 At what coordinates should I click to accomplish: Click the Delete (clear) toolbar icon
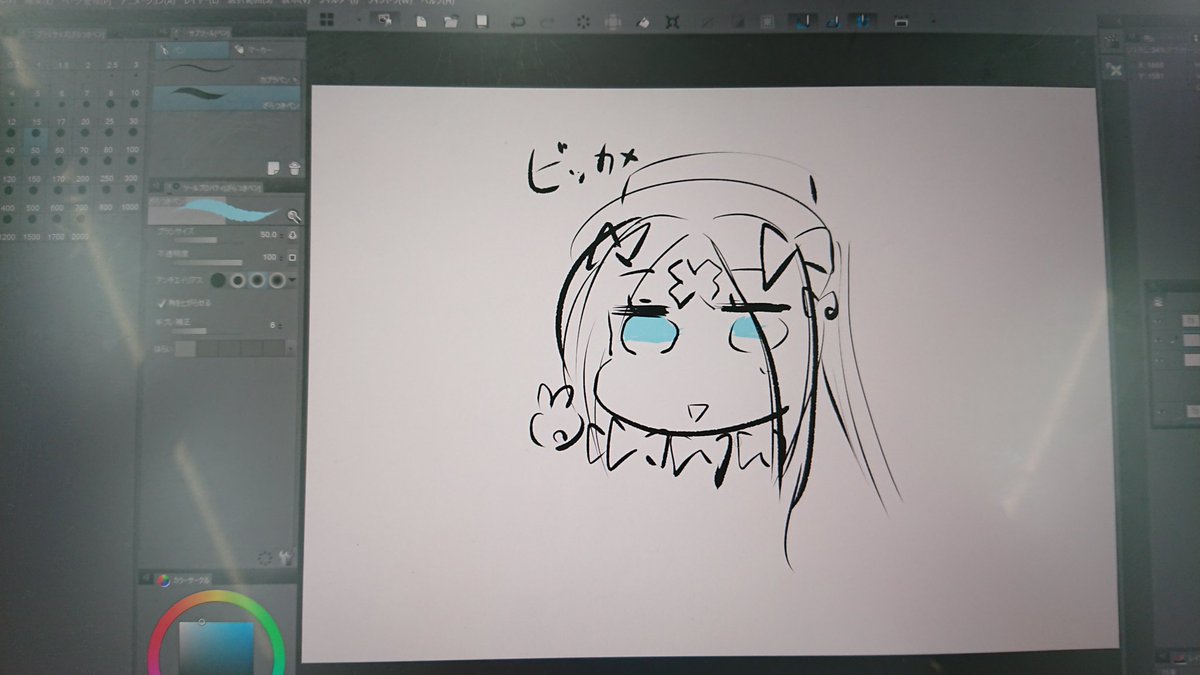(585, 20)
